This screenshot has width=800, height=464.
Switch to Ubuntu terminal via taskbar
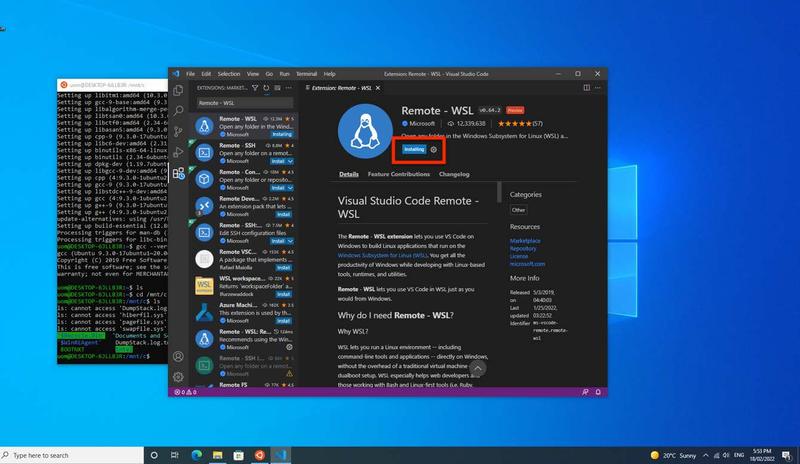tap(260, 455)
